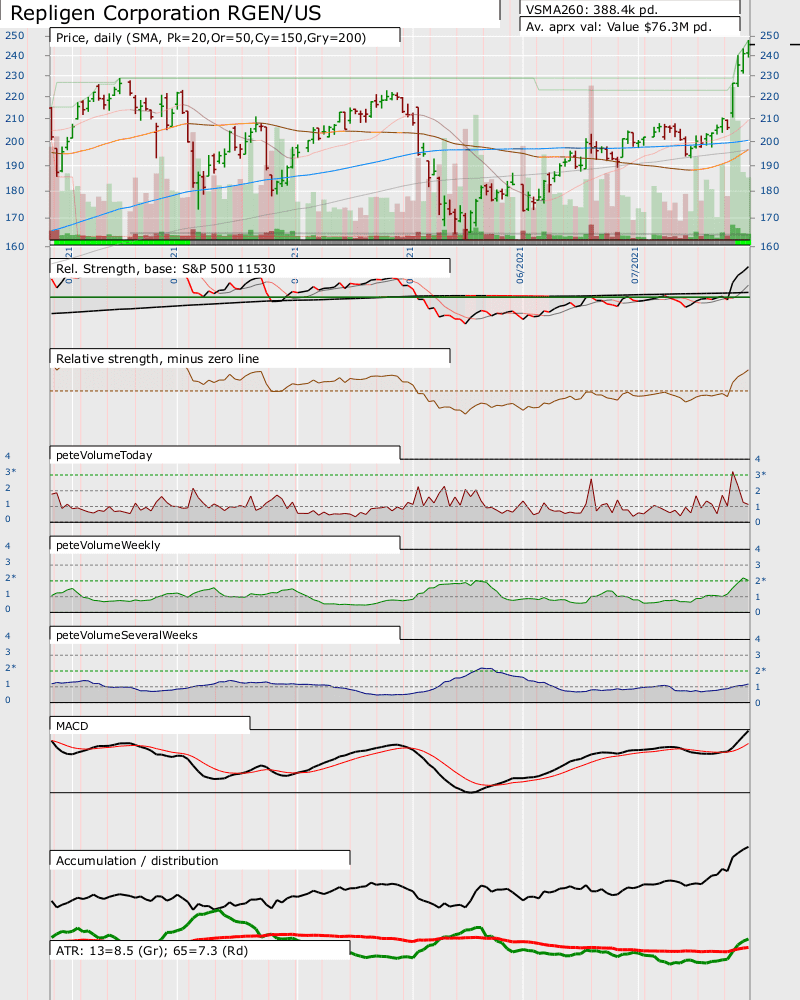Click the 'VSMA260: 388.4k pd.' label

click(591, 10)
